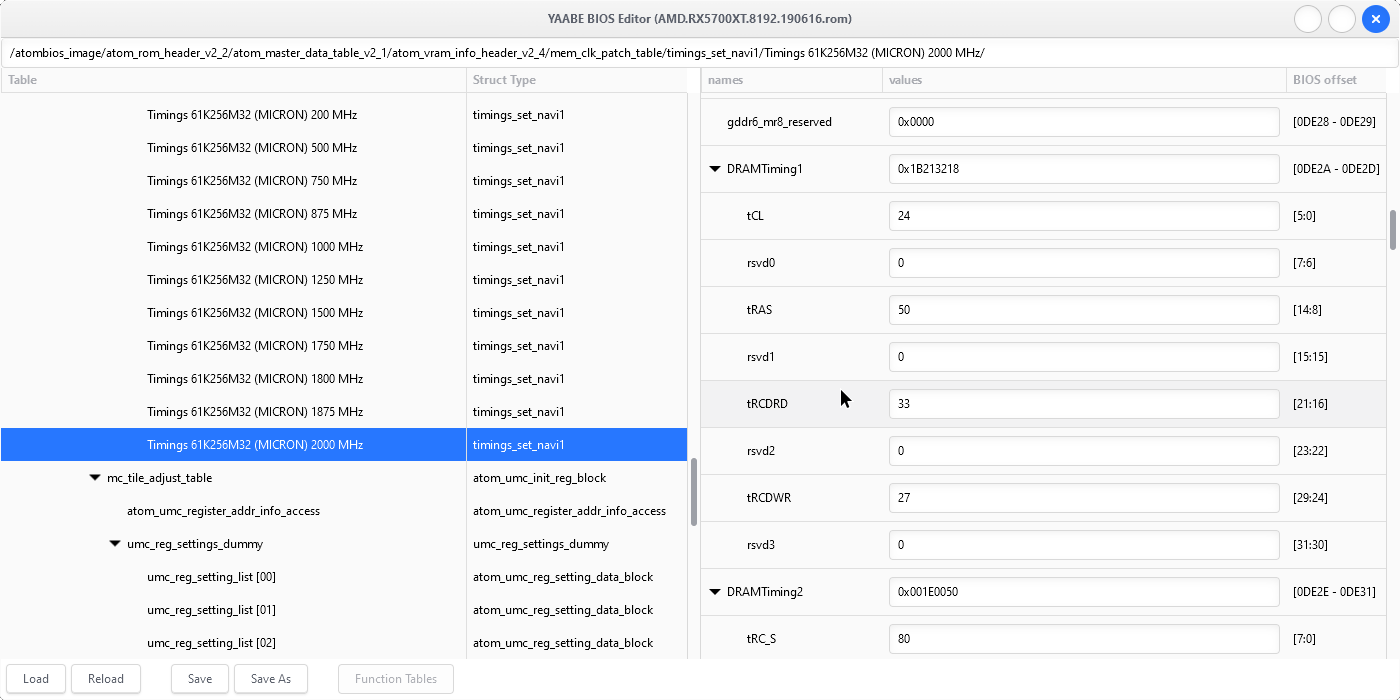The image size is (1400, 700).
Task: Select Timings 61K256M32 (MICRON) 200 MHz row
Action: coord(344,115)
